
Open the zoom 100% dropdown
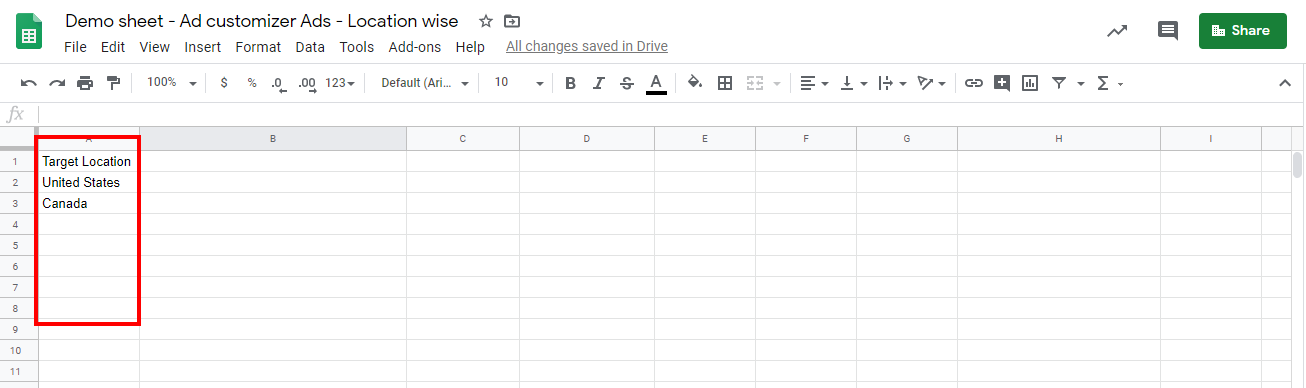click(x=172, y=83)
